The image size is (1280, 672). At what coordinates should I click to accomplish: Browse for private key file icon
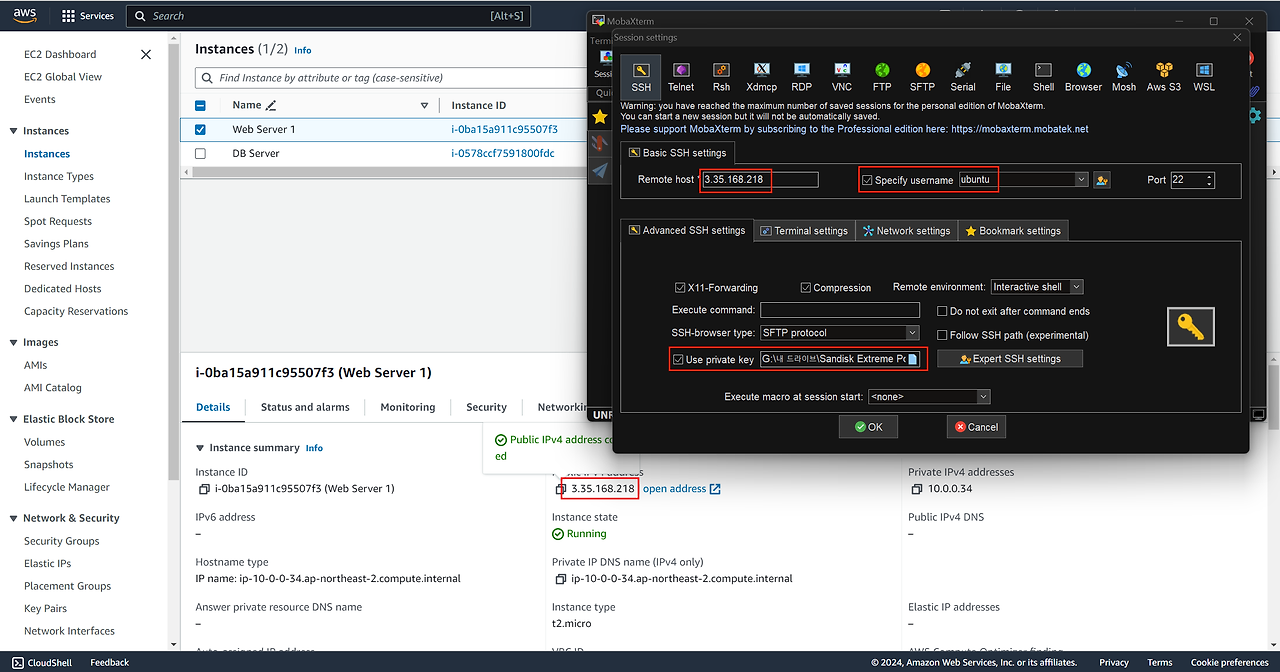(912, 359)
